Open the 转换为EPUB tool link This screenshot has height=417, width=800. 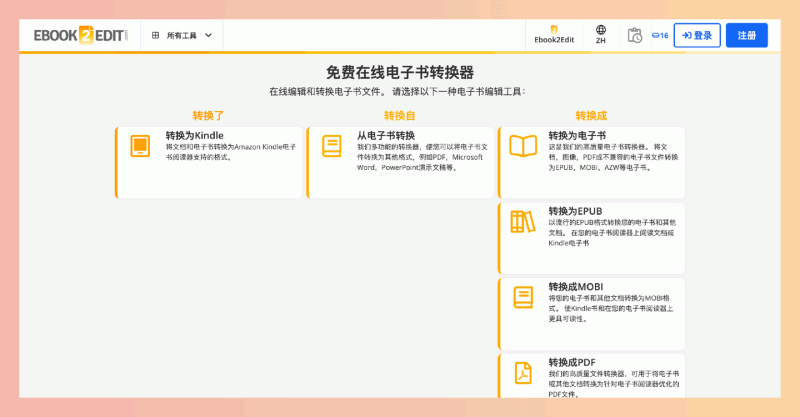575,211
